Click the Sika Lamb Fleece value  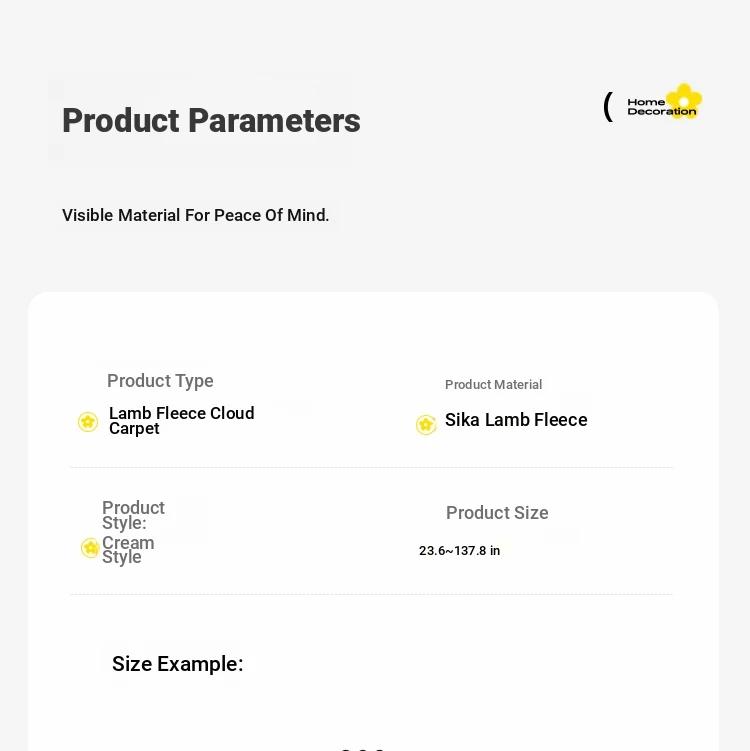(x=516, y=420)
